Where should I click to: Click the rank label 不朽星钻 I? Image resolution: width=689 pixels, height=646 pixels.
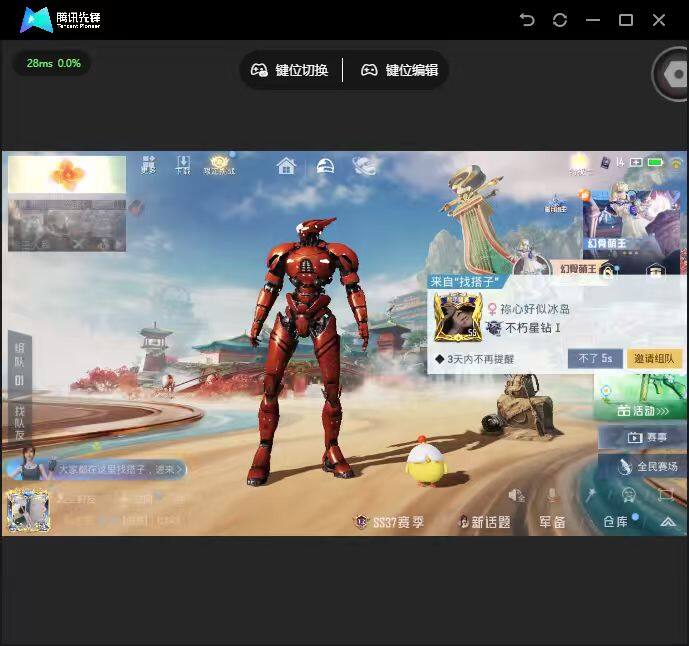[x=533, y=328]
